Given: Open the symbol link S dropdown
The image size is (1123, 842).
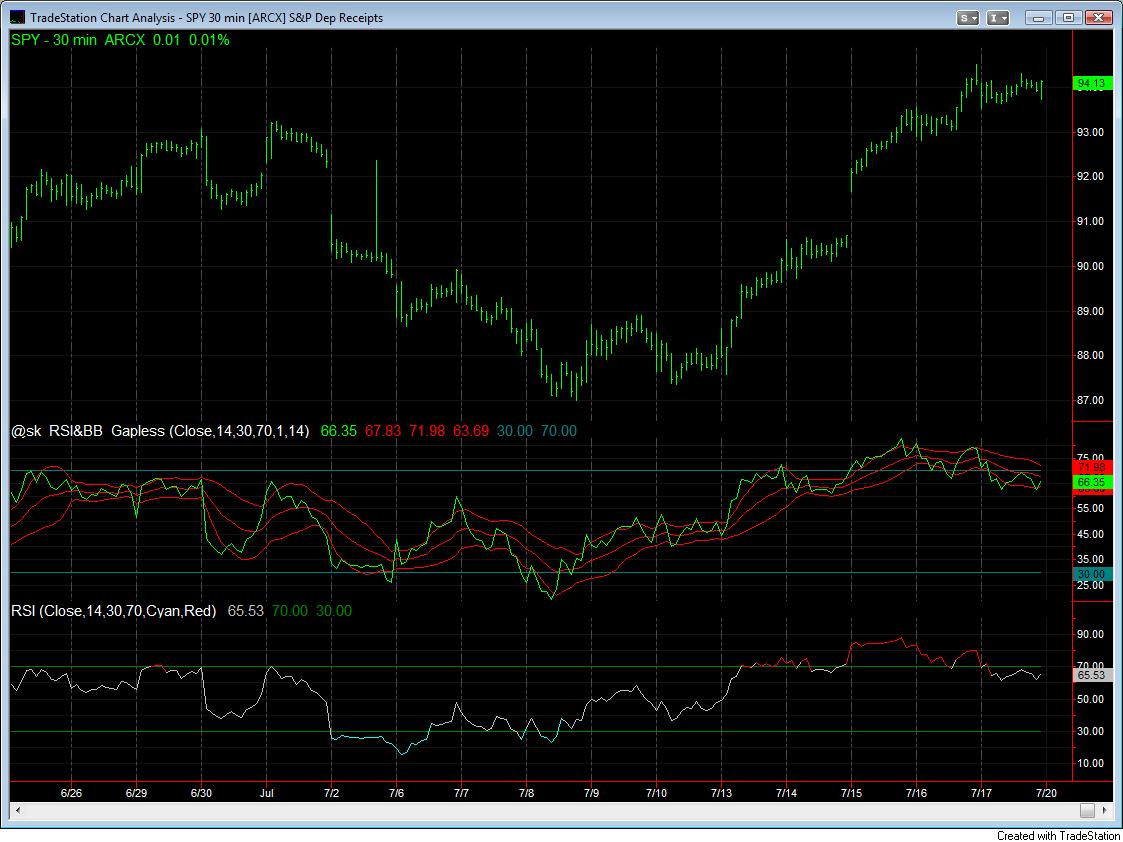Looking at the screenshot, I should pos(969,18).
